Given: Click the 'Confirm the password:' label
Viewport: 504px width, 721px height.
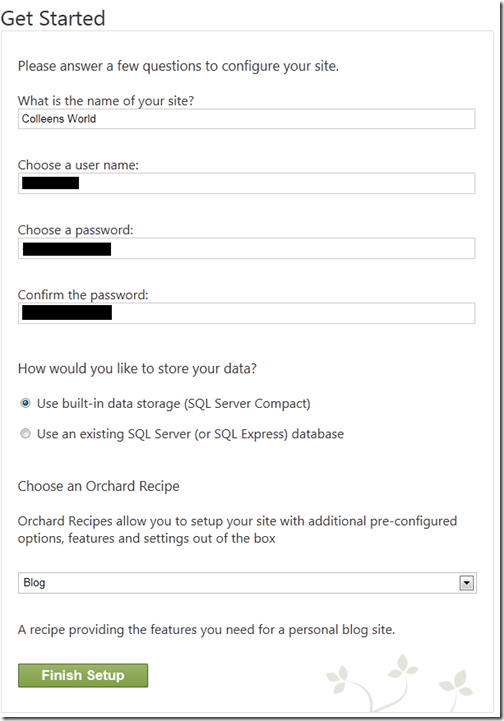Looking at the screenshot, I should pos(83,295).
